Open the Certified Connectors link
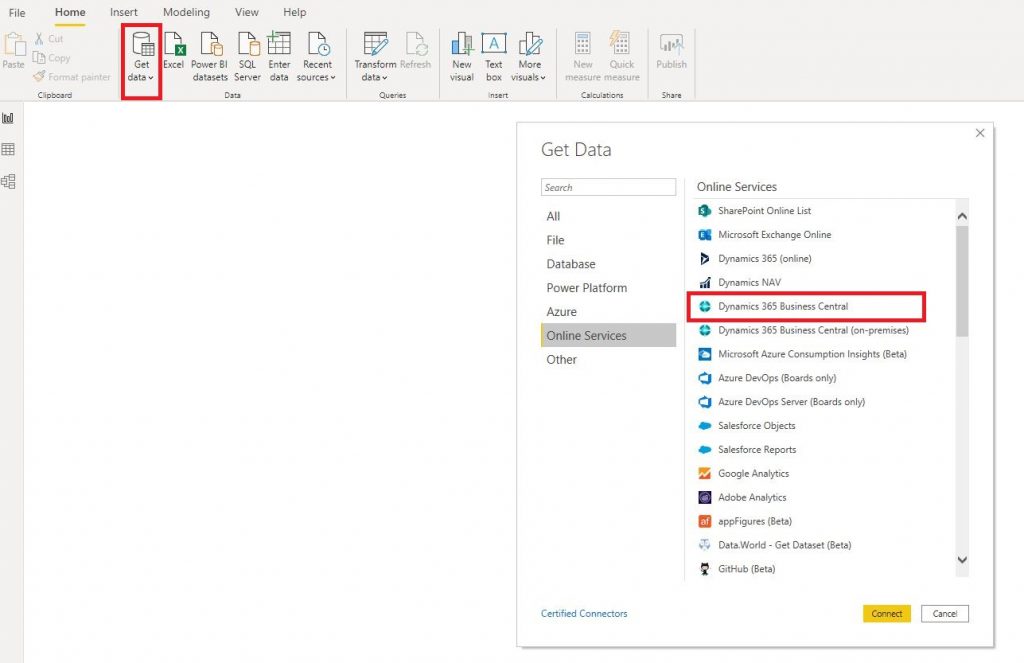 pyautogui.click(x=584, y=613)
